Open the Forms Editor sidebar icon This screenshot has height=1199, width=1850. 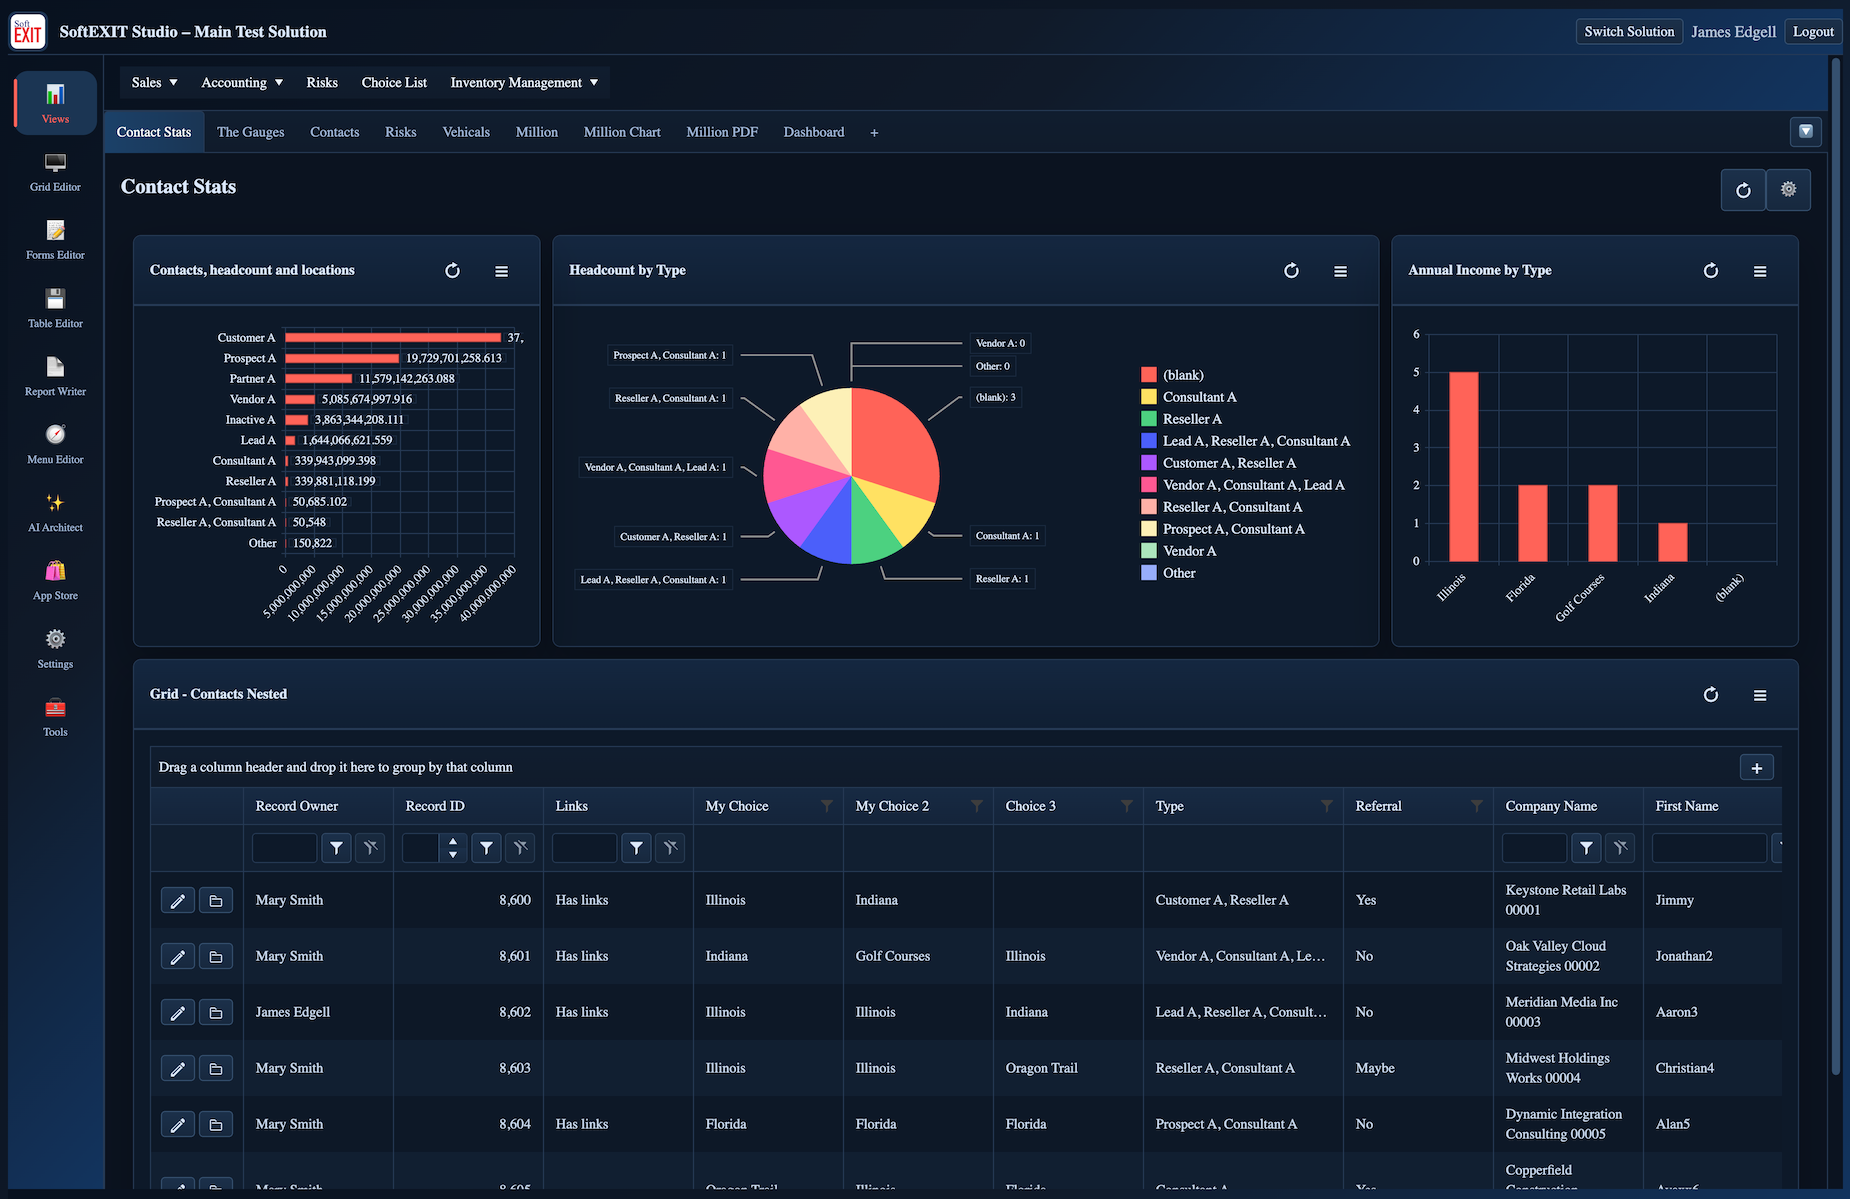[x=55, y=240]
